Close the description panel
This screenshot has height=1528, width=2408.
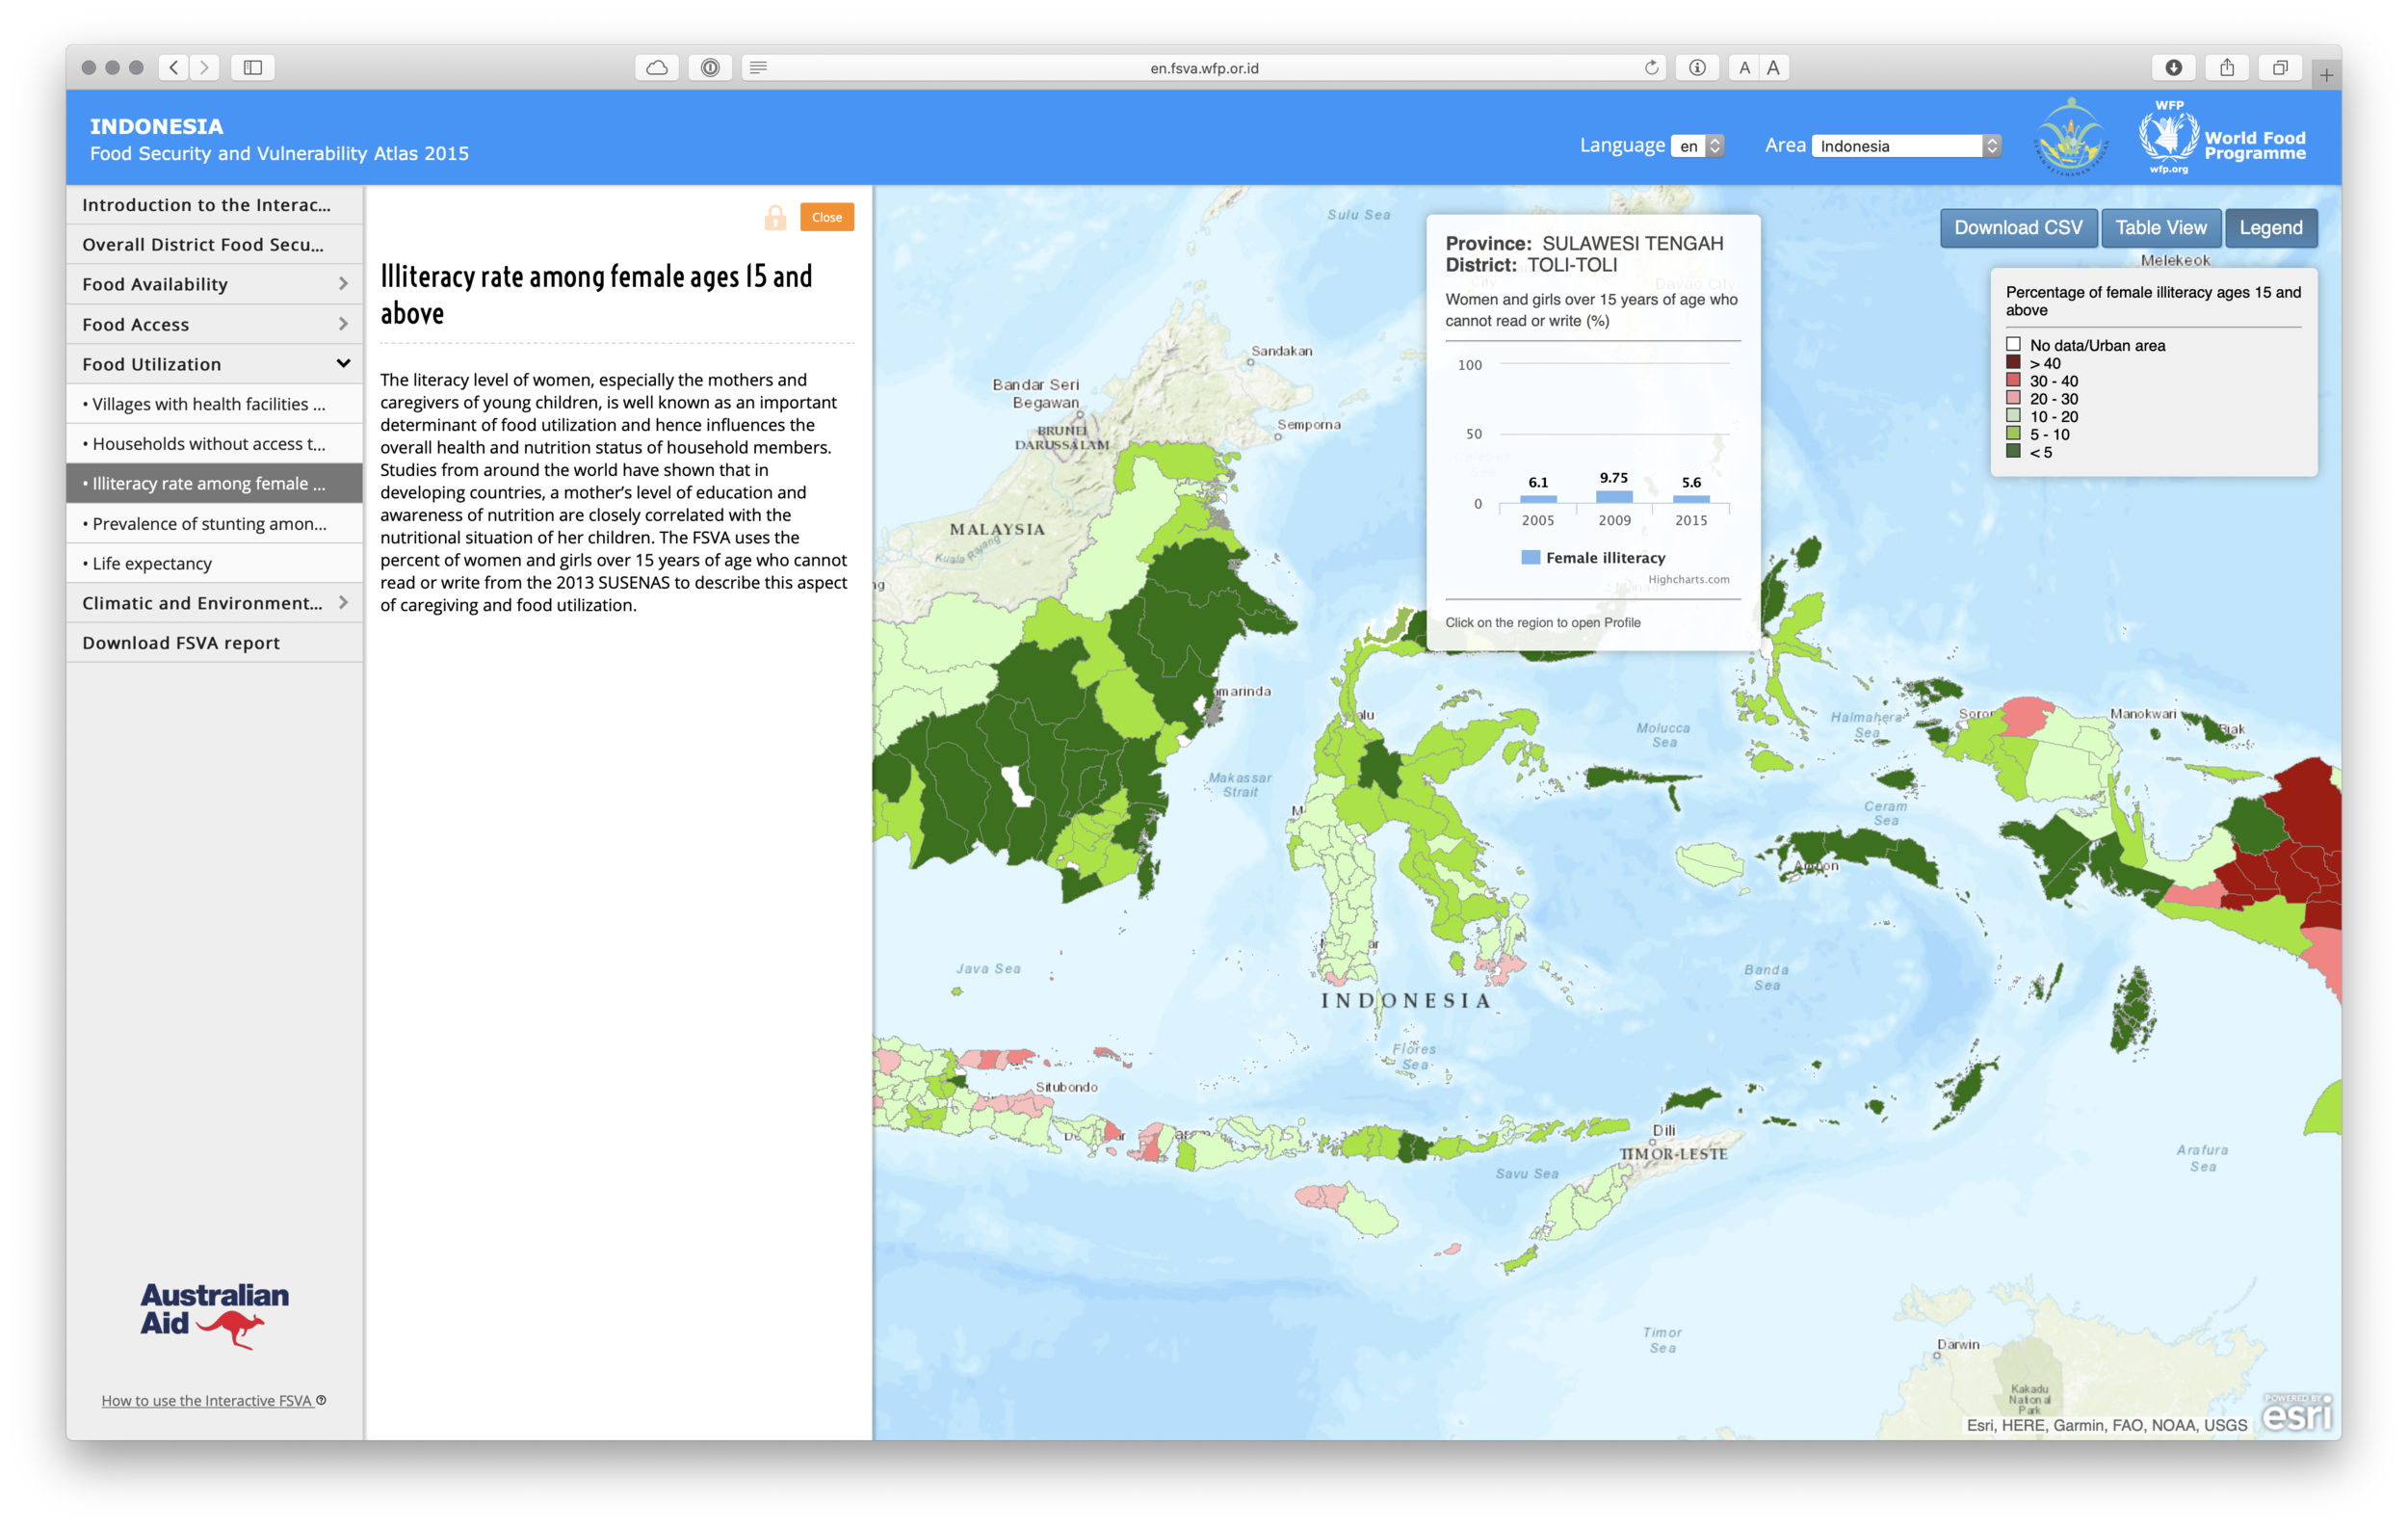point(826,217)
